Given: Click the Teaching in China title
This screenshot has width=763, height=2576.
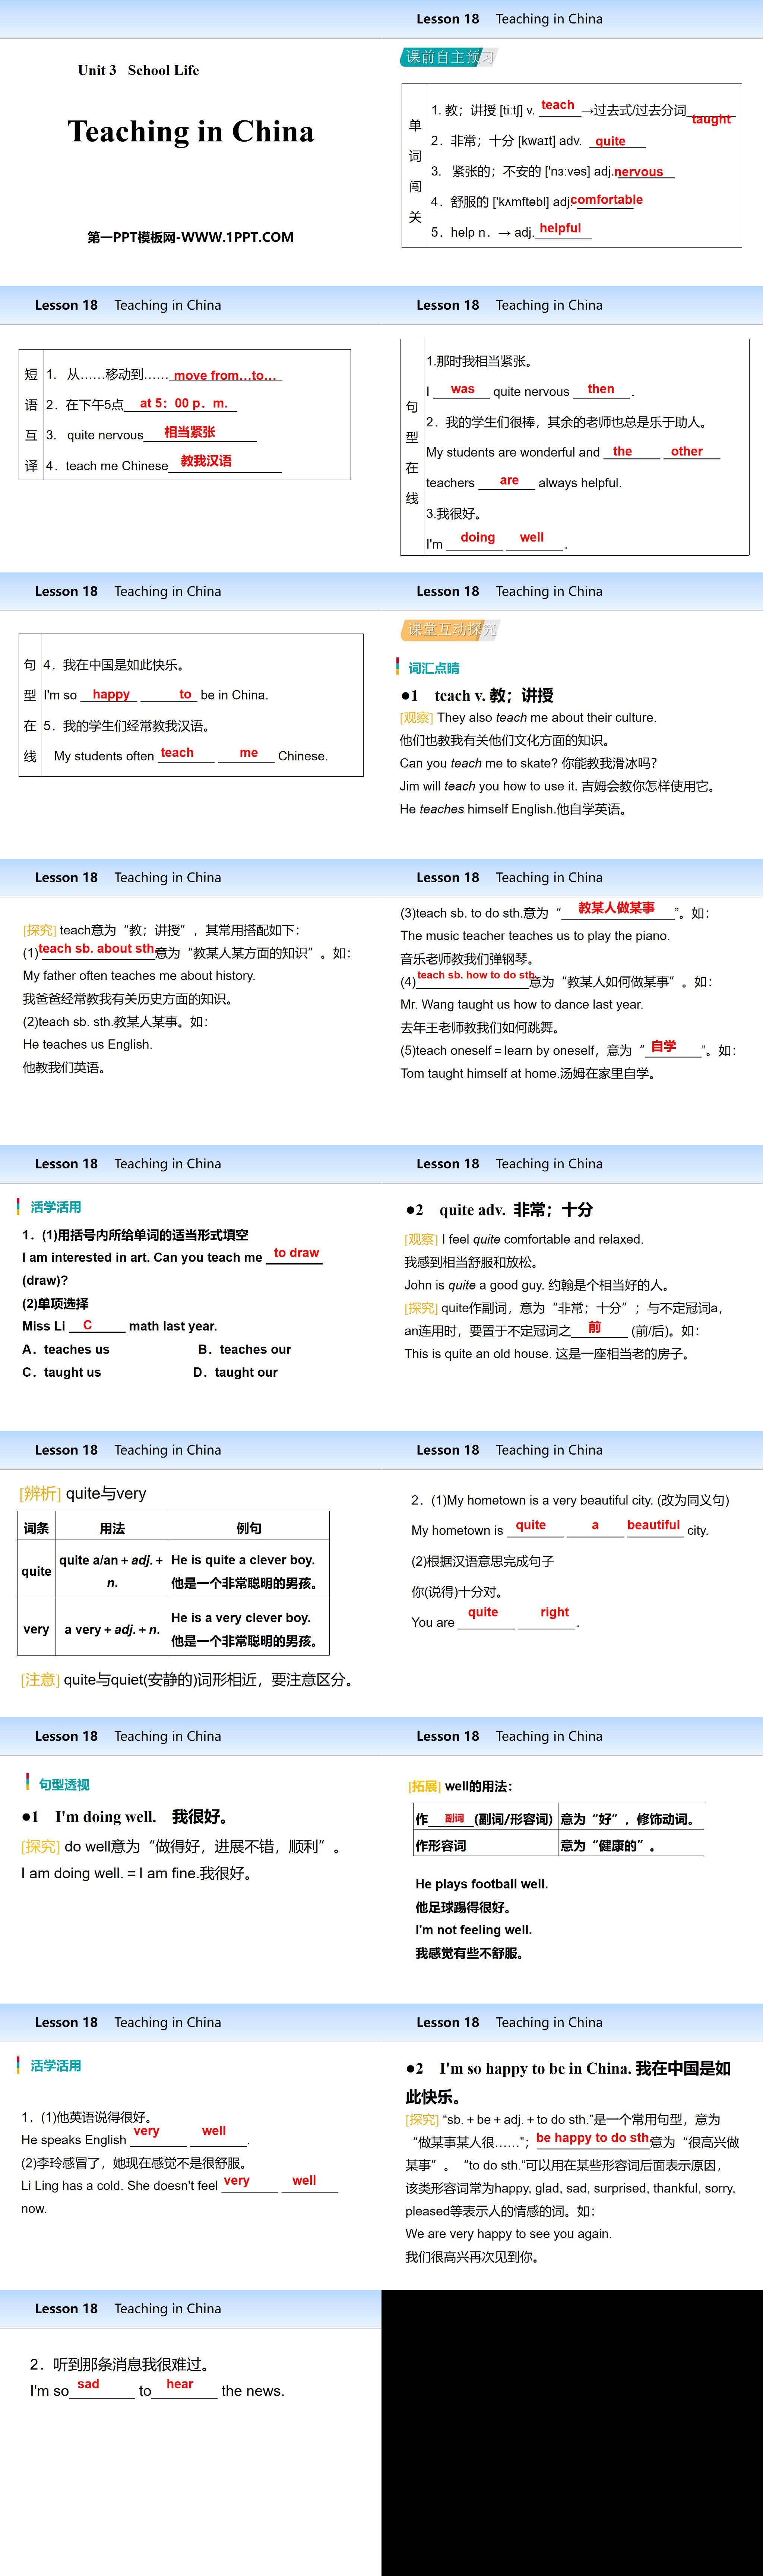Looking at the screenshot, I should pyautogui.click(x=190, y=131).
